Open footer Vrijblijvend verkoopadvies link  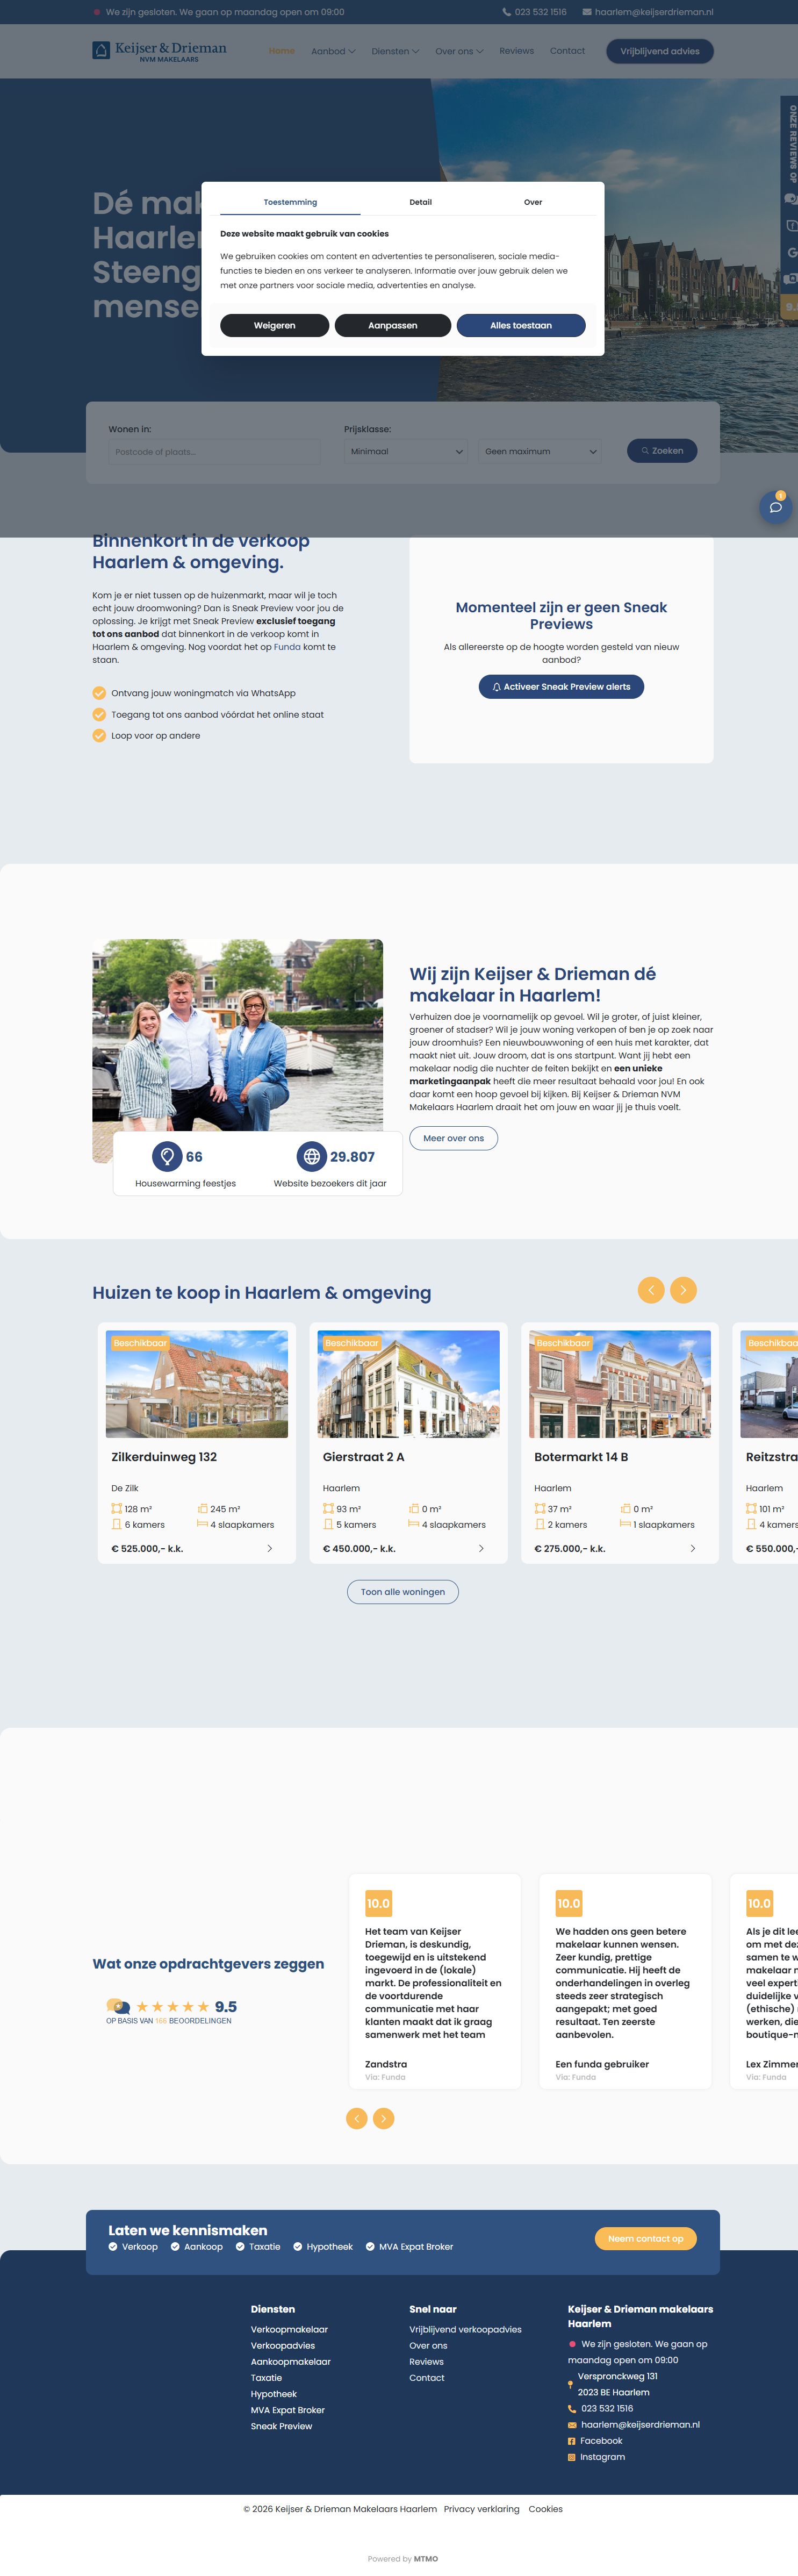coord(465,2329)
